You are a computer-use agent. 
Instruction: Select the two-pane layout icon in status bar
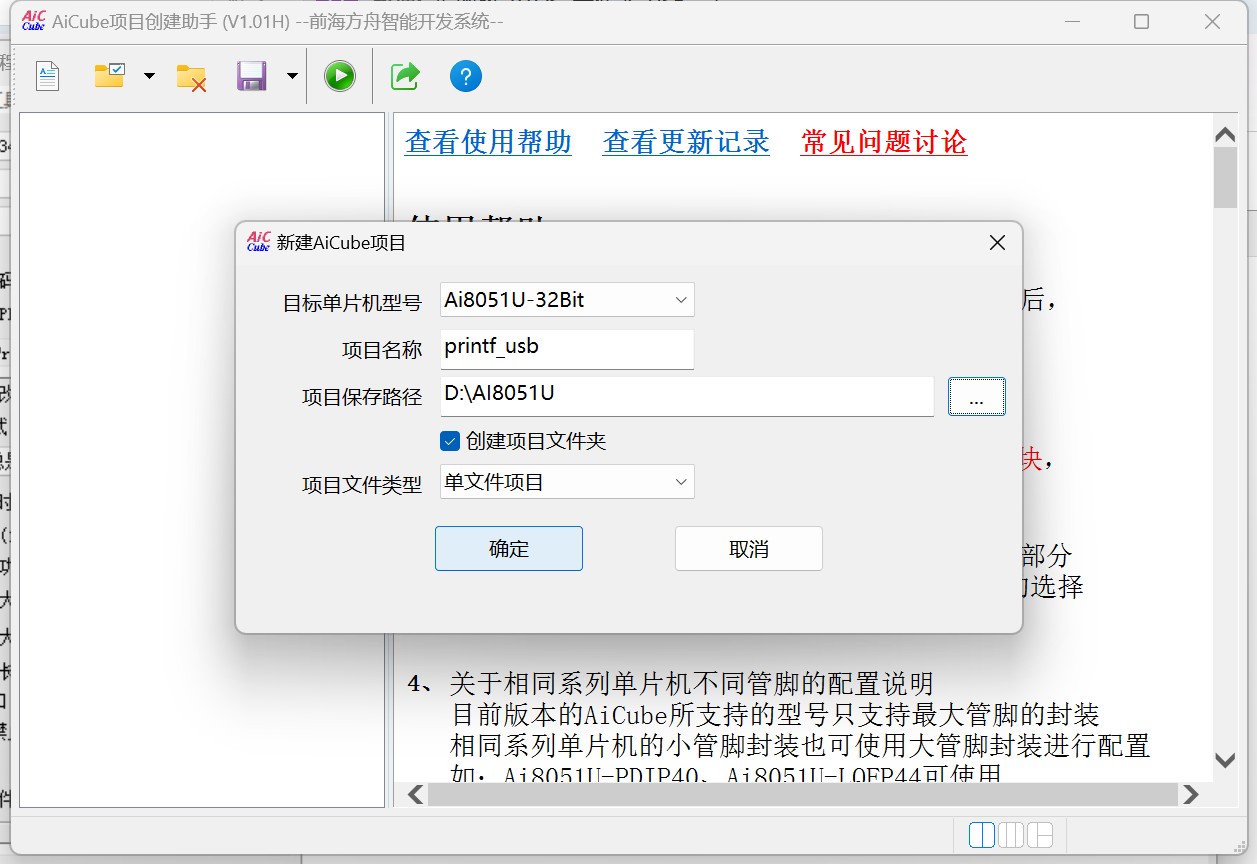tap(982, 834)
